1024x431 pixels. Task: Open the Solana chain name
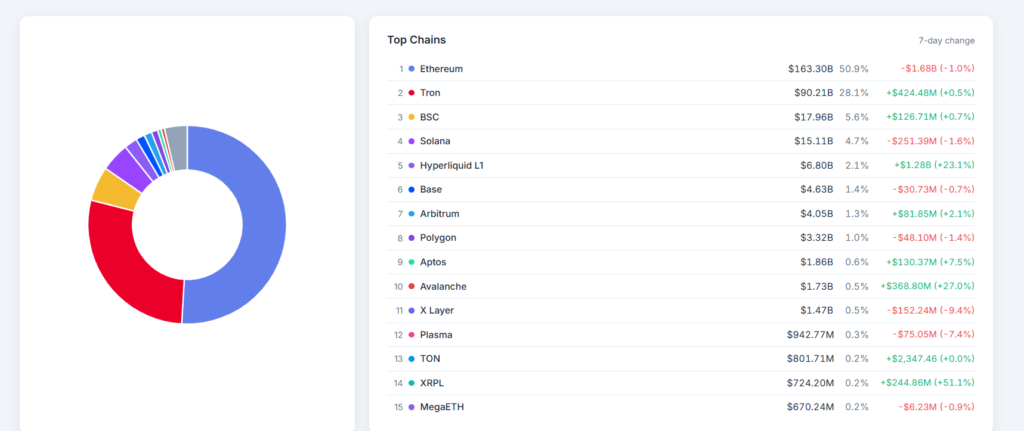(x=435, y=141)
